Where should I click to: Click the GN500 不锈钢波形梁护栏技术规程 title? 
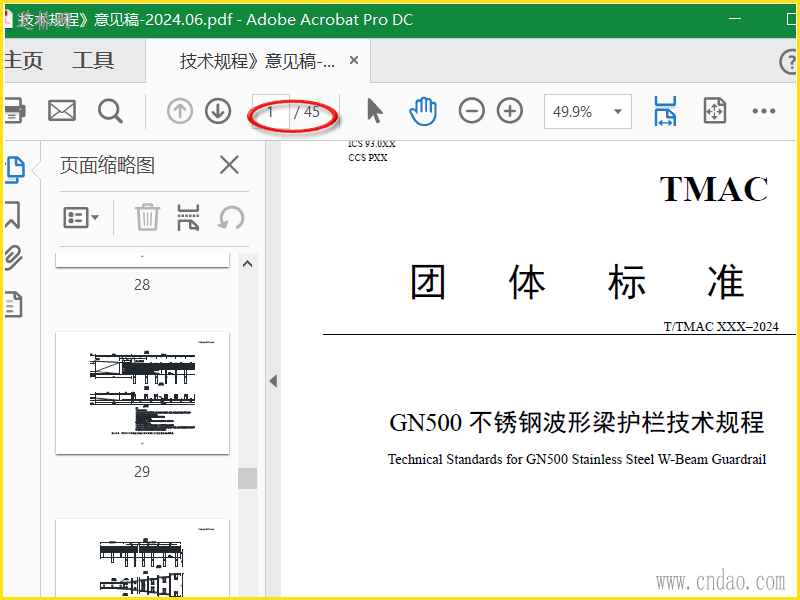point(577,422)
